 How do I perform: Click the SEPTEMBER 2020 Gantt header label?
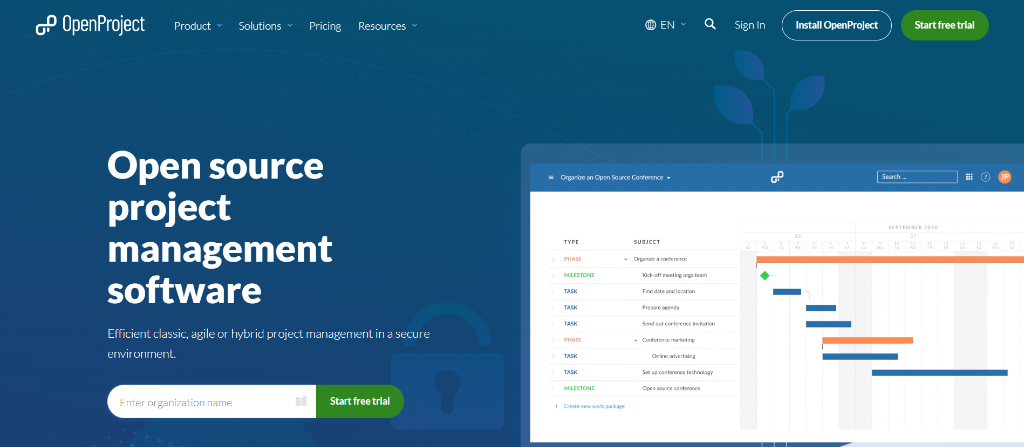[x=912, y=227]
